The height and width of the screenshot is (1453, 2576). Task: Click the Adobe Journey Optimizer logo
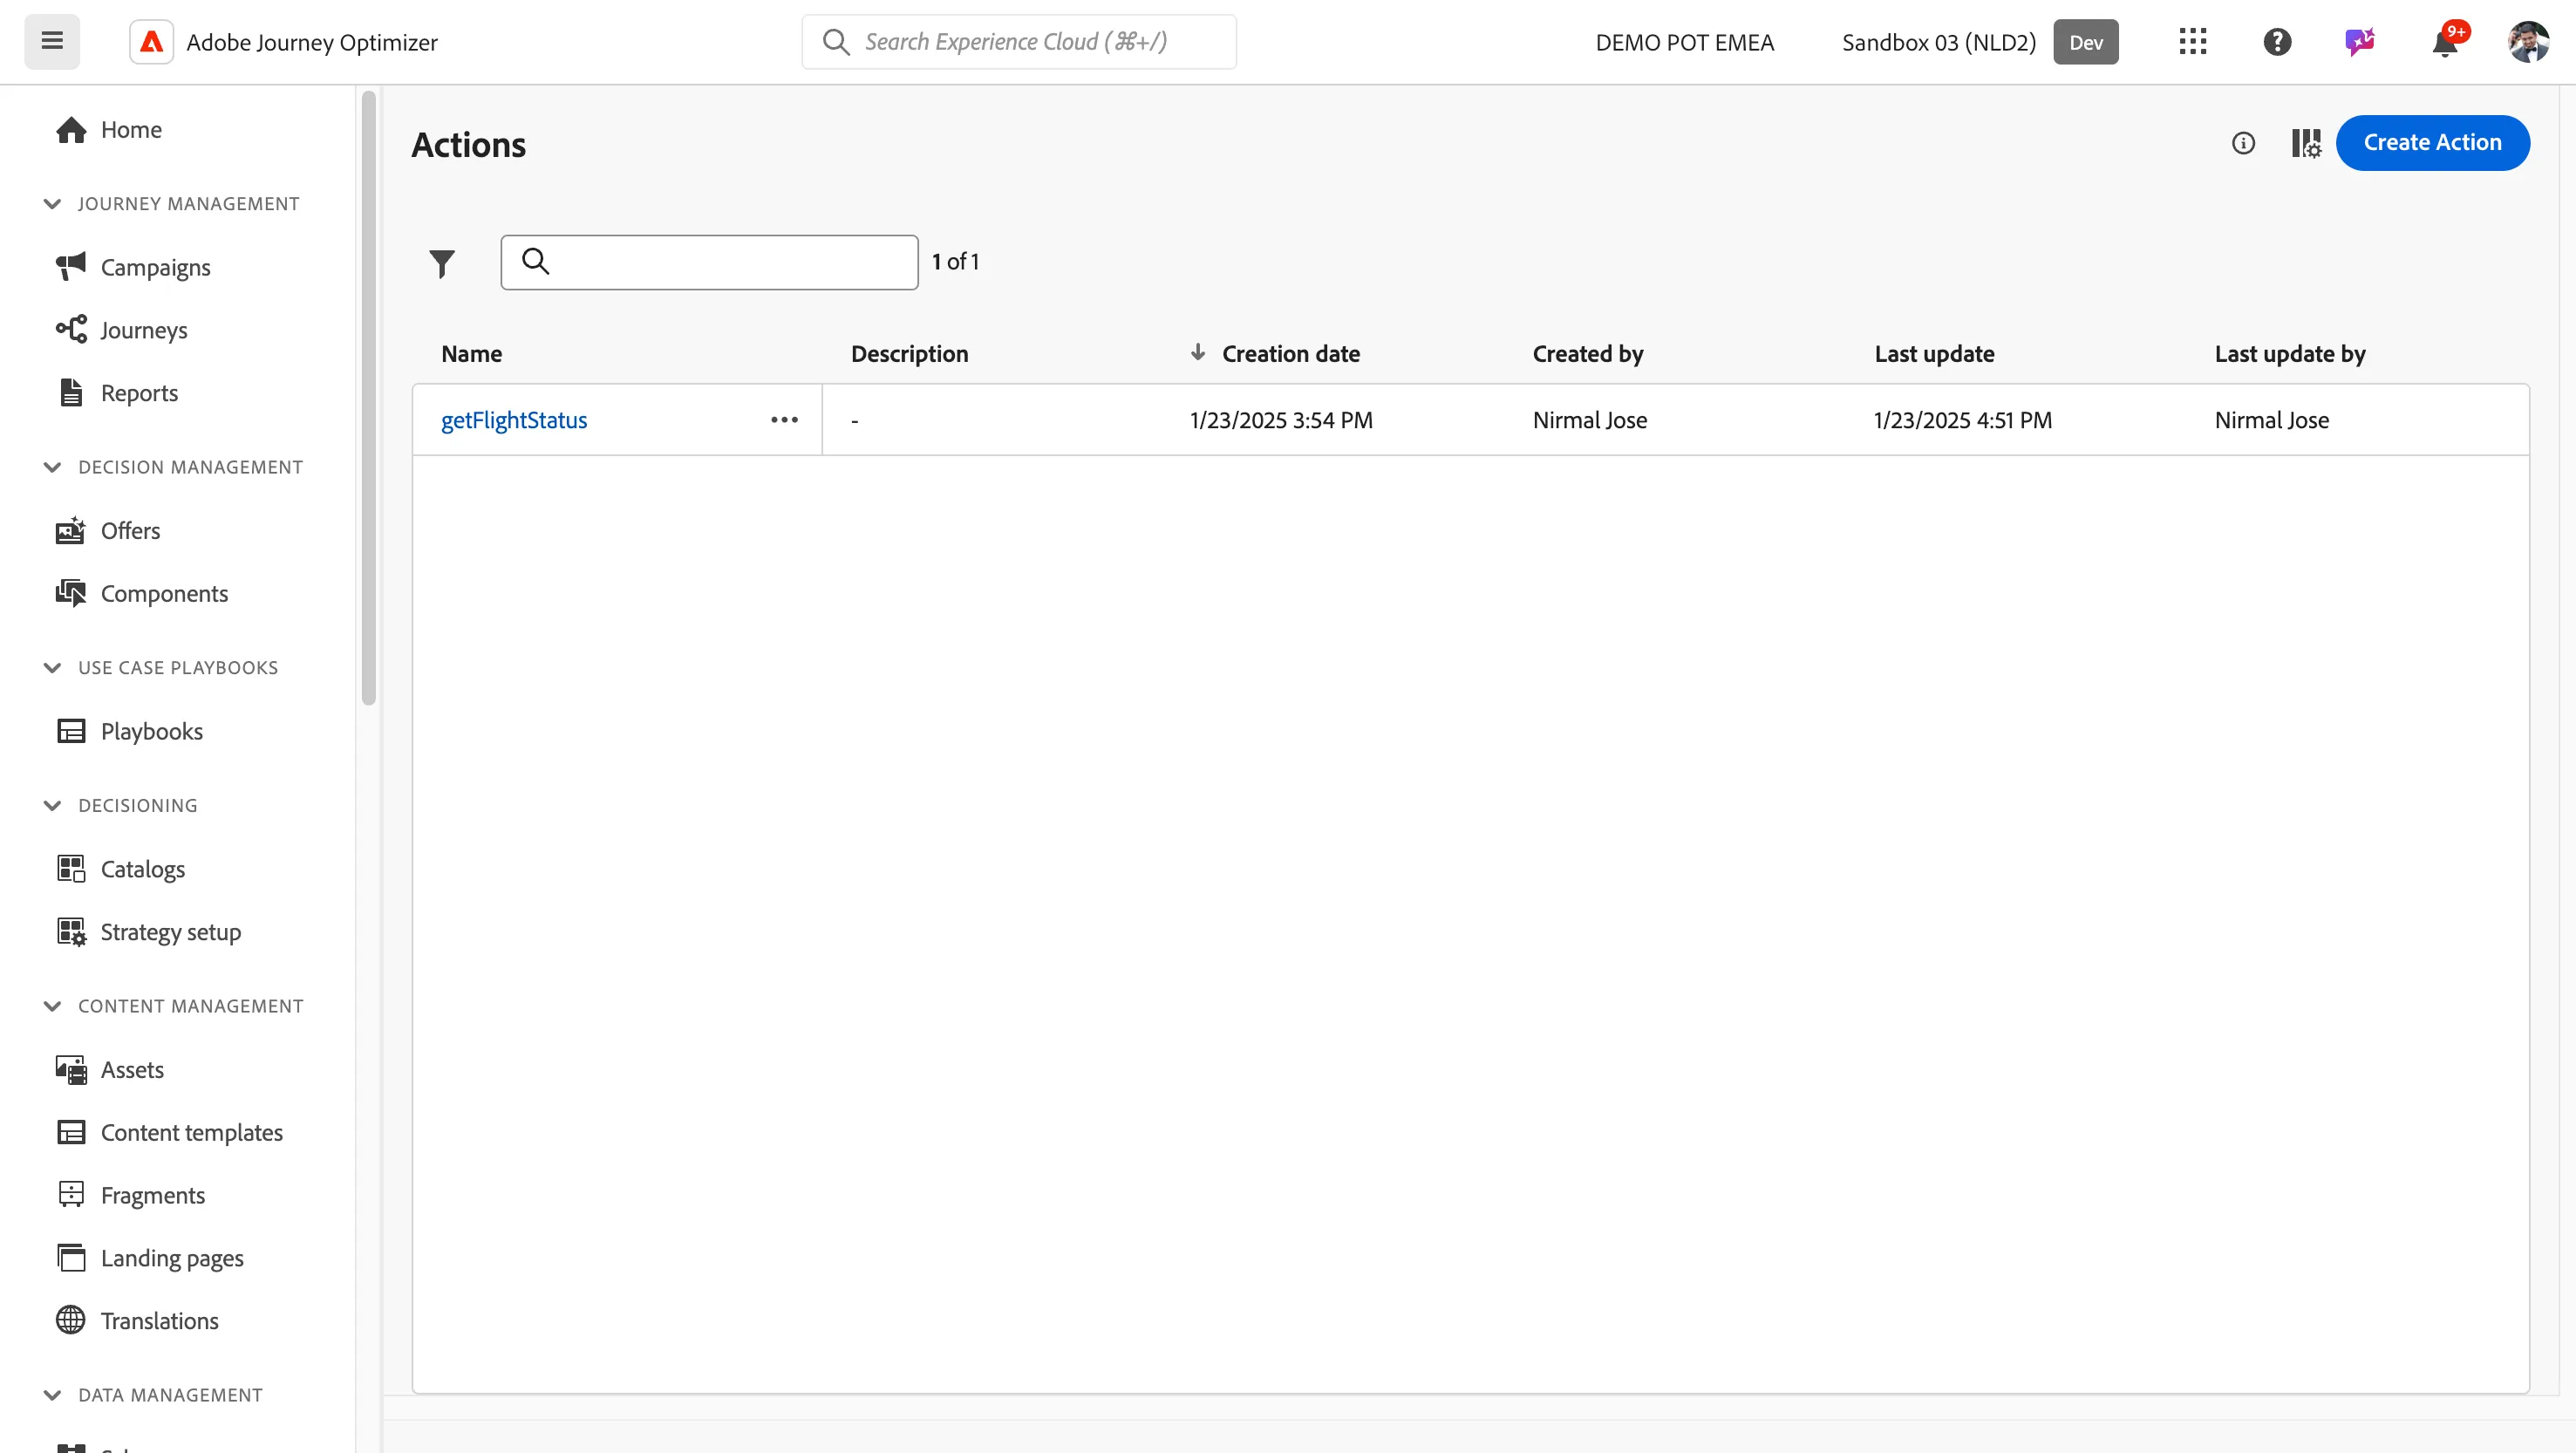151,42
